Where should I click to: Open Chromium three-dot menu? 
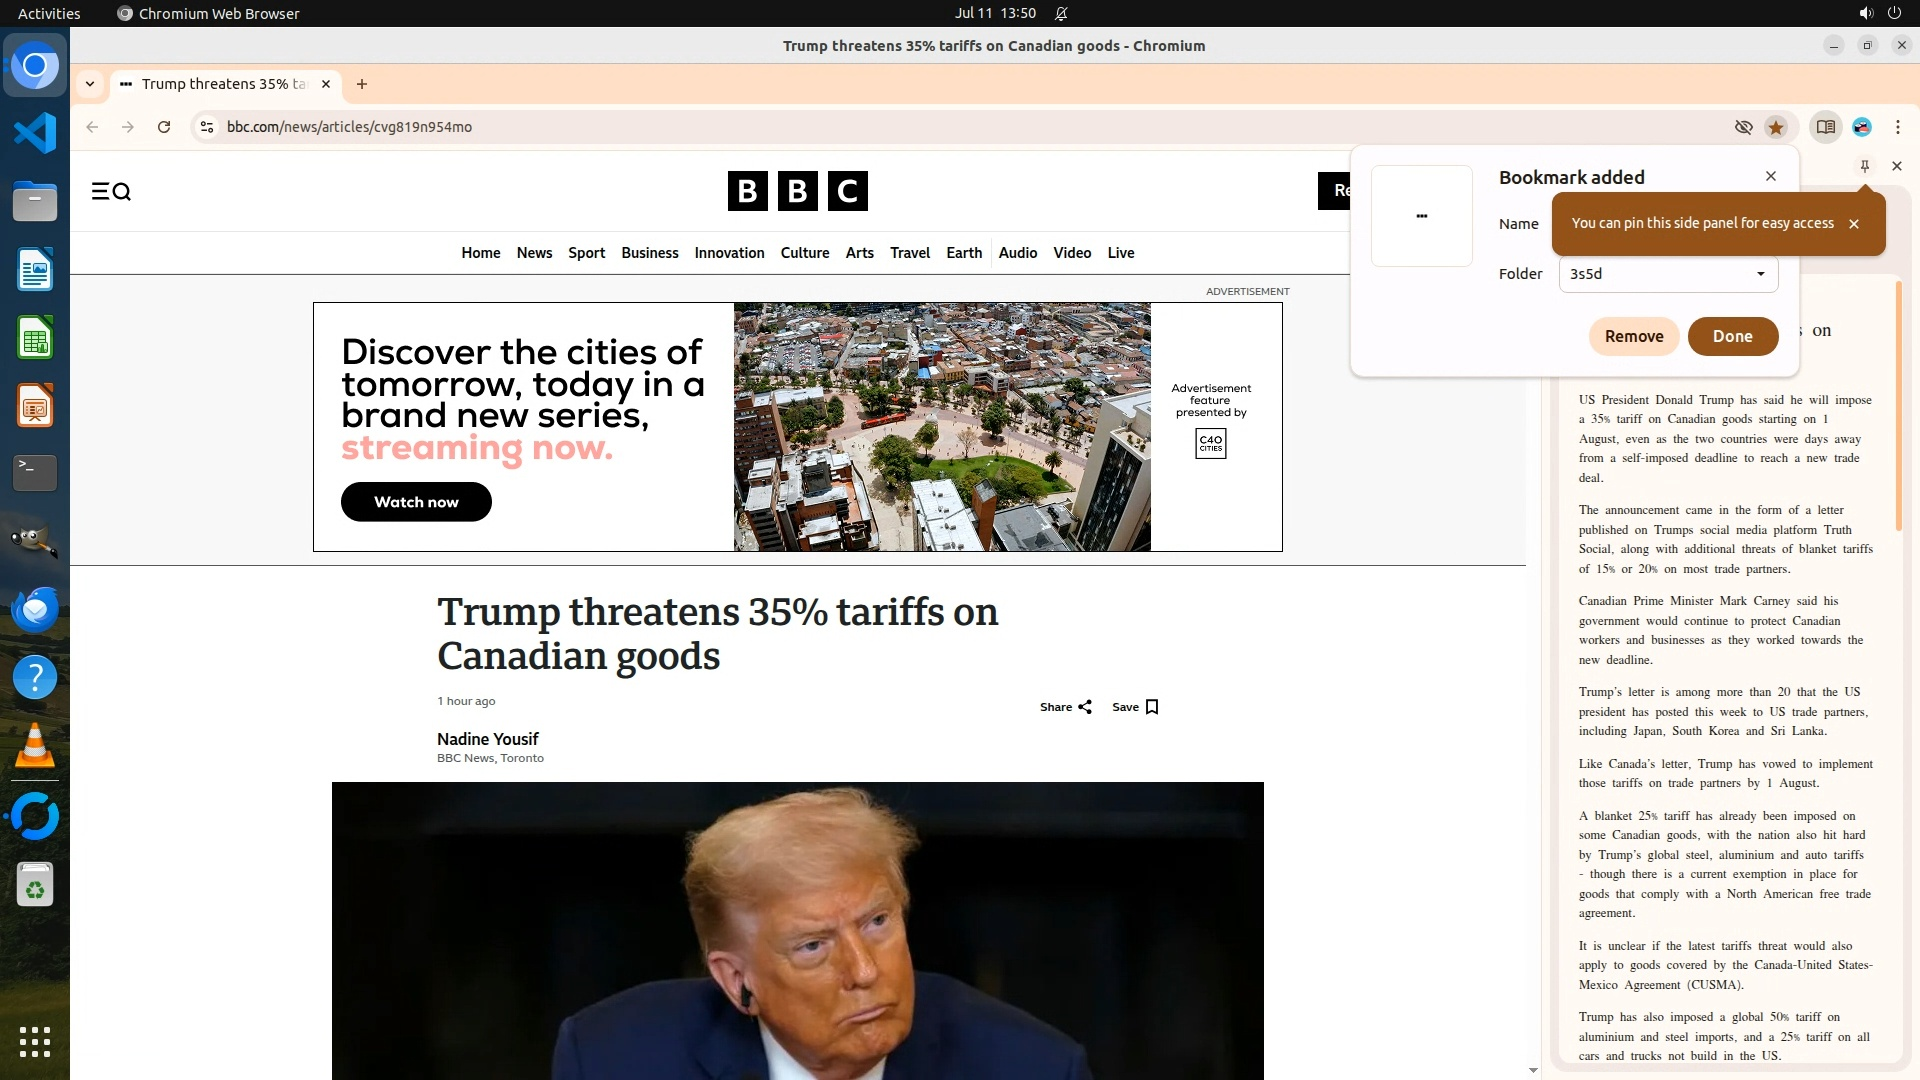tap(1897, 127)
